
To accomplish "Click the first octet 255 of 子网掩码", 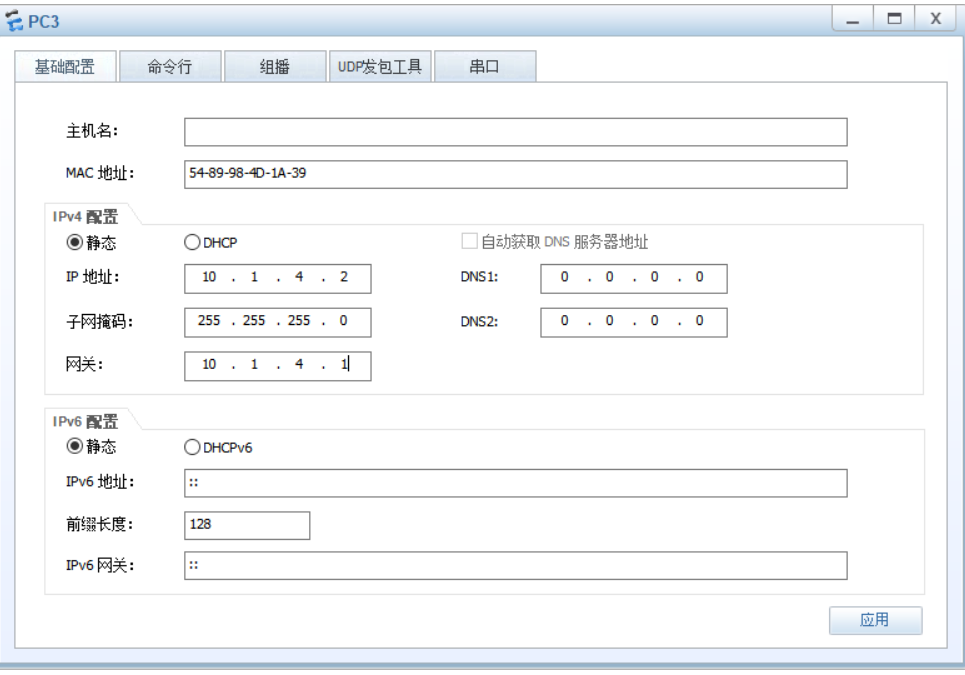I will pos(209,321).
